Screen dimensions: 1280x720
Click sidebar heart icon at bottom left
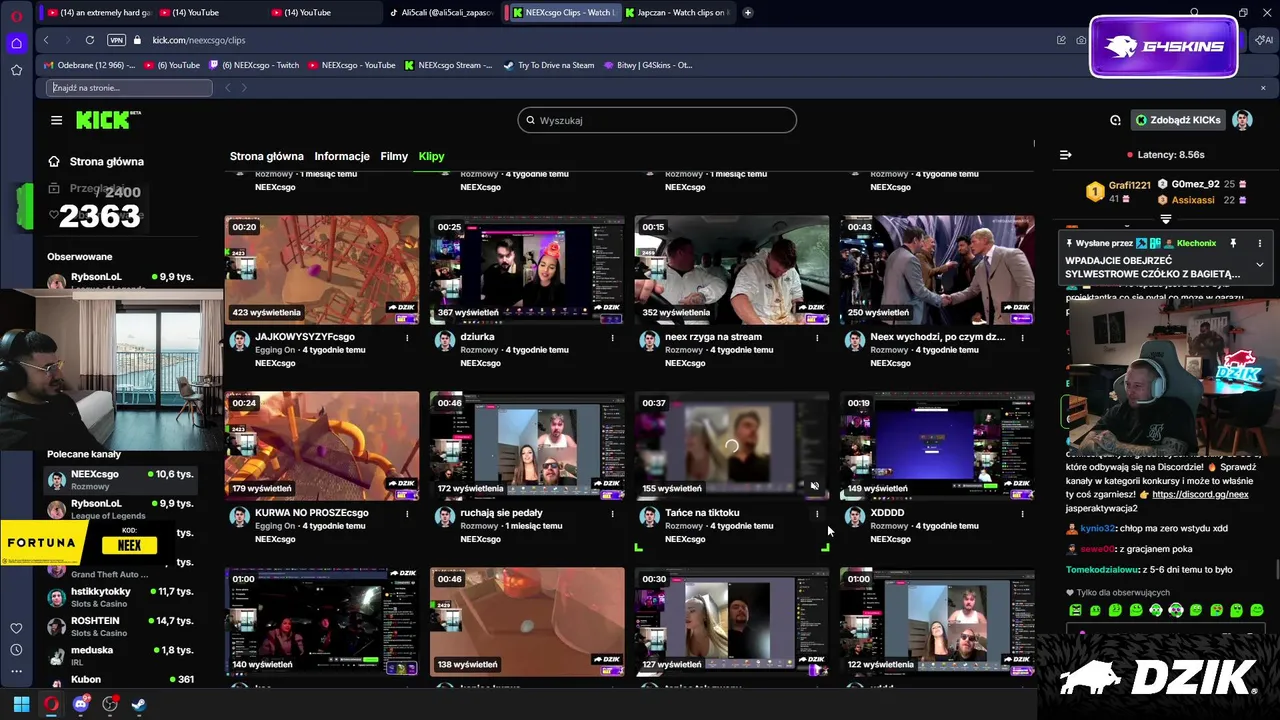pyautogui.click(x=16, y=628)
